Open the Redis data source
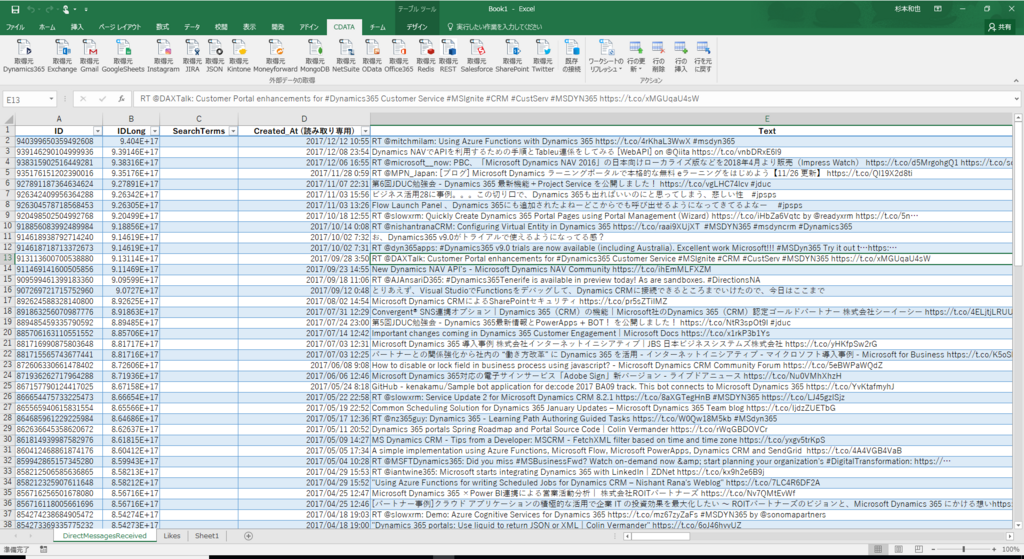Viewport: 1024px width, 559px height. [426, 56]
